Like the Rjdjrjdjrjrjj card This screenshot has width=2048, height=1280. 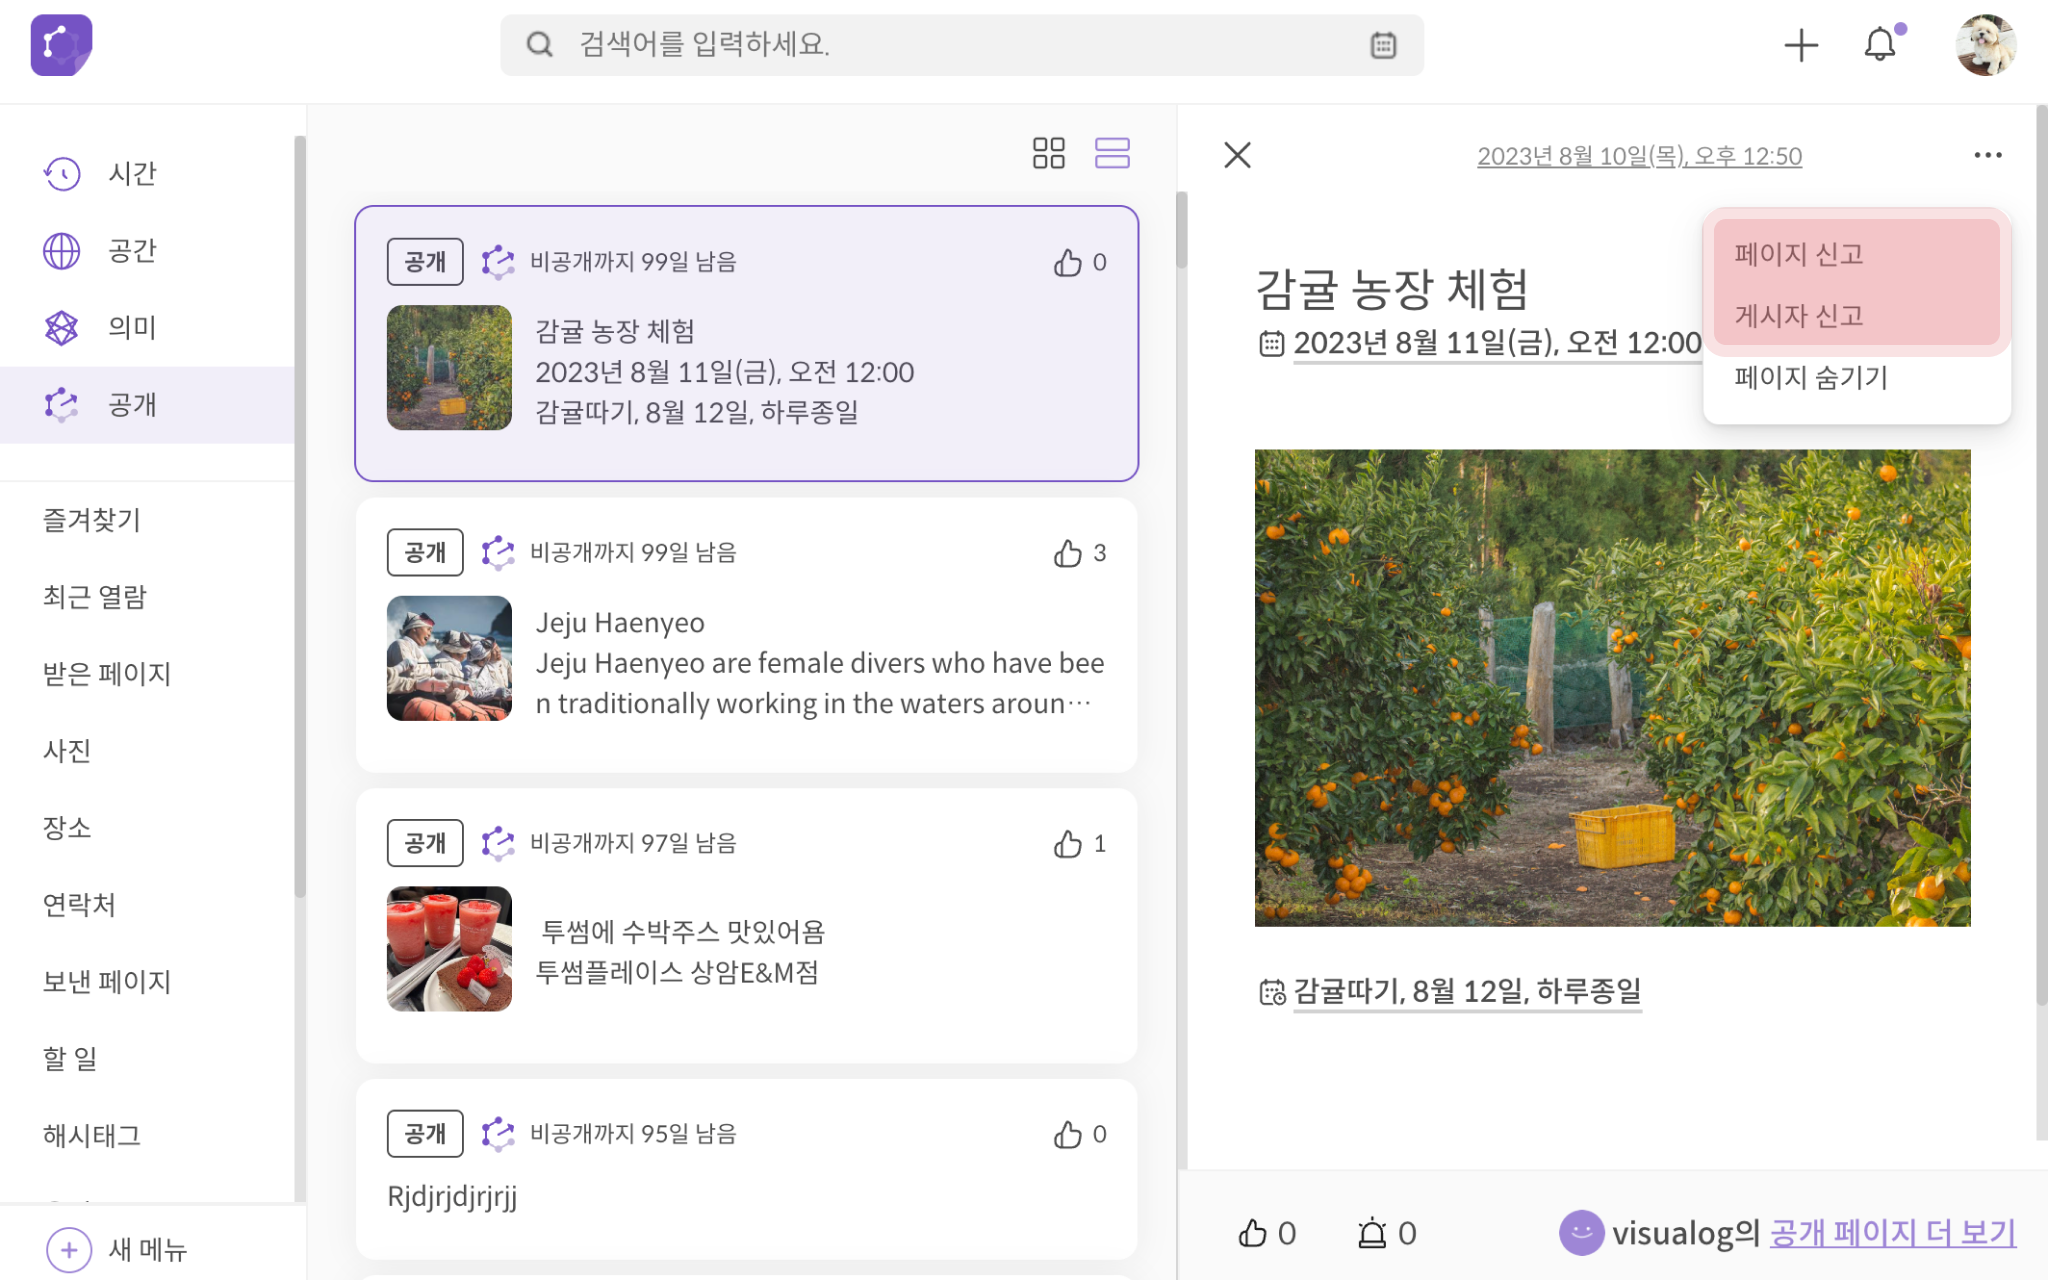coord(1068,1134)
